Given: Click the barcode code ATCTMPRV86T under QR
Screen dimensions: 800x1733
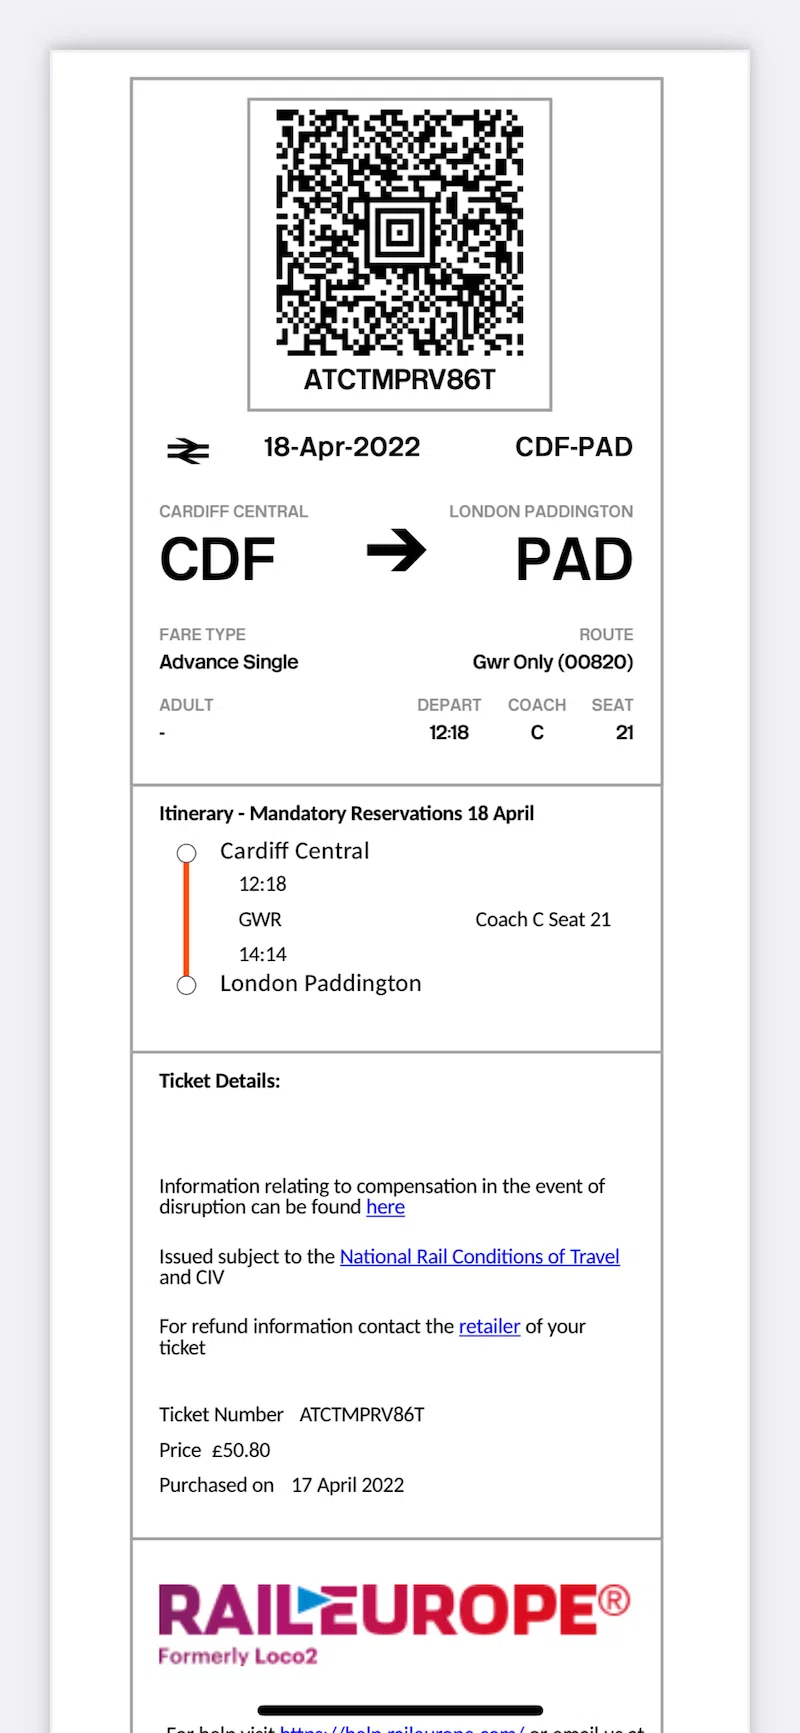Looking at the screenshot, I should pos(400,380).
